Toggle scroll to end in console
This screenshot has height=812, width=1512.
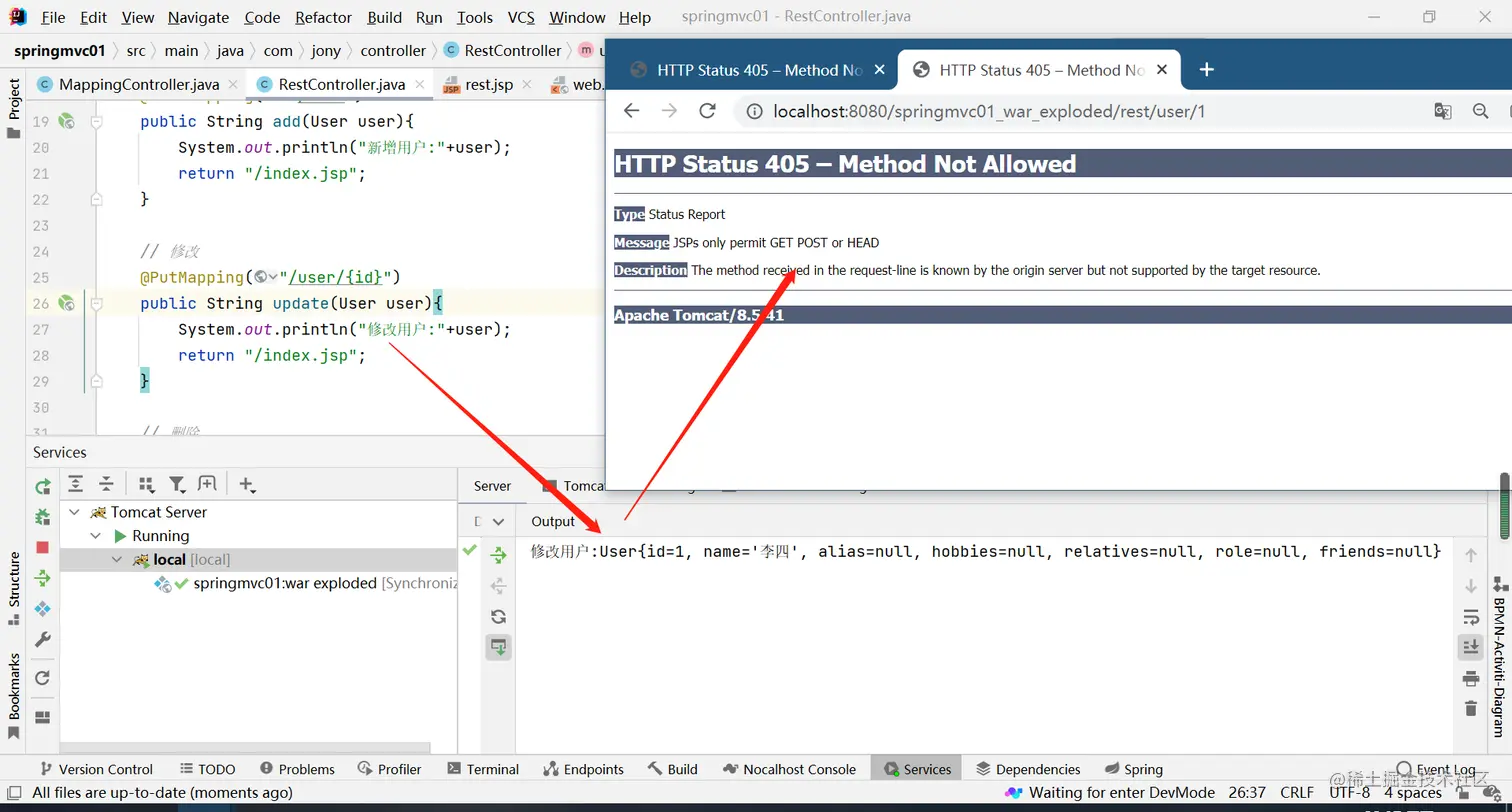click(1470, 647)
